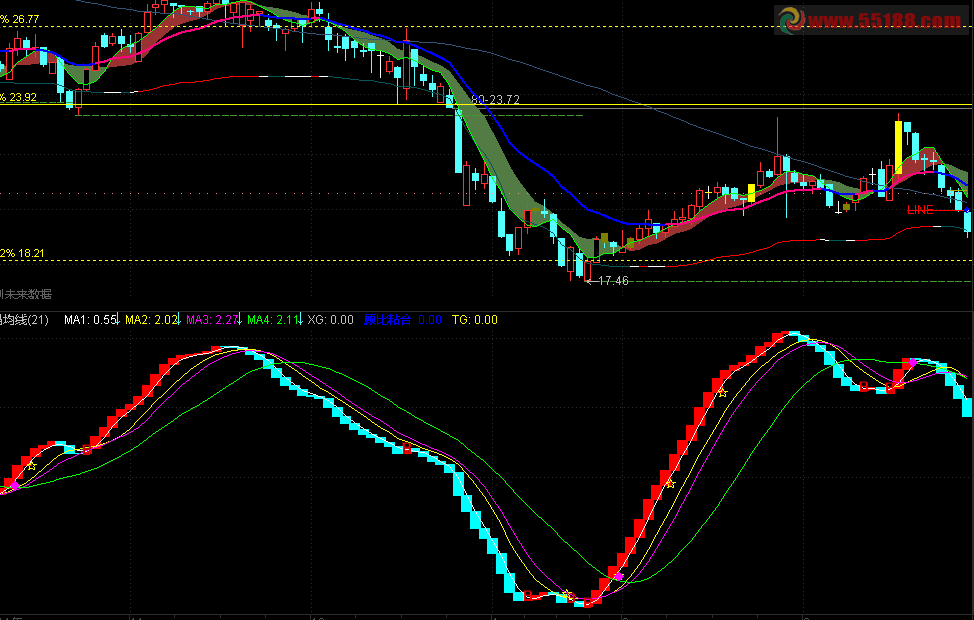Click the 23.72 price level label

coord(502,99)
